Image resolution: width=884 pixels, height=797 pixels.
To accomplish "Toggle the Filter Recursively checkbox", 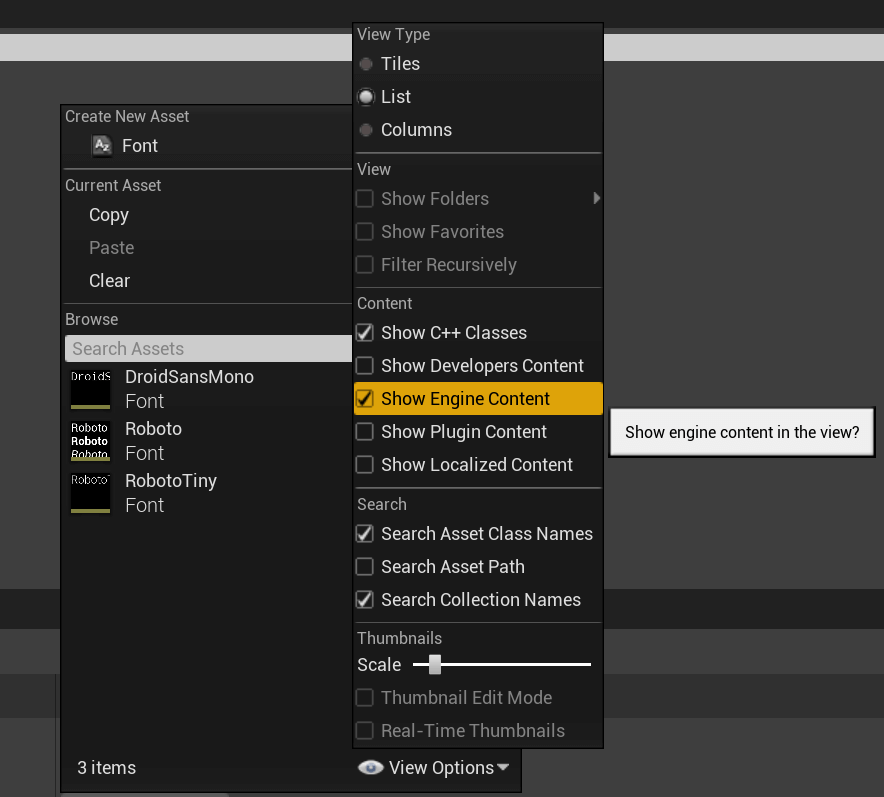I will point(365,264).
